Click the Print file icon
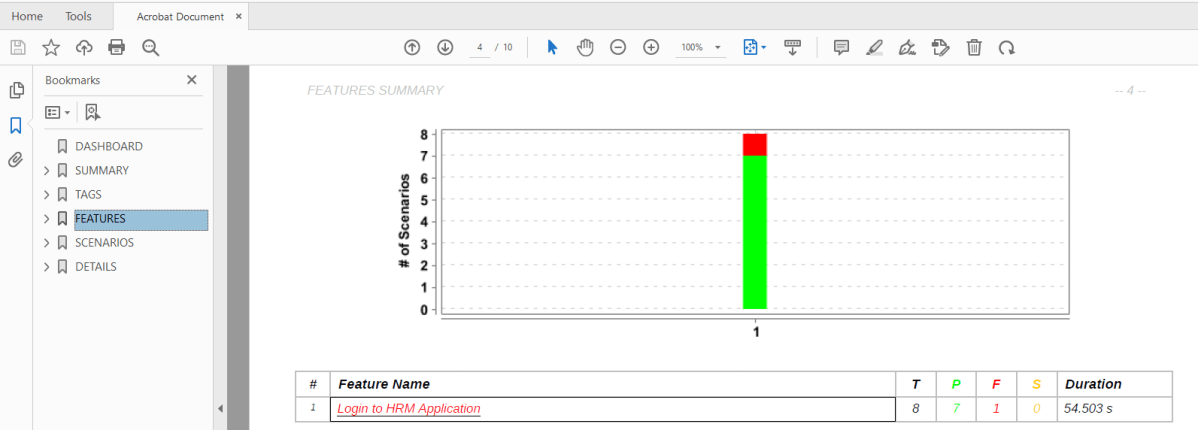Image resolution: width=1198 pixels, height=430 pixels. (117, 47)
